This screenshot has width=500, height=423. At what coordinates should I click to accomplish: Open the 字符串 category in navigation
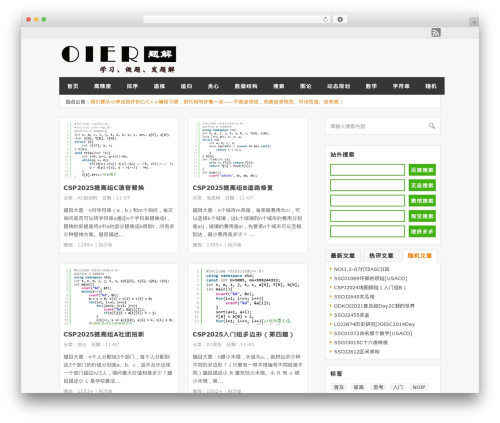point(401,86)
